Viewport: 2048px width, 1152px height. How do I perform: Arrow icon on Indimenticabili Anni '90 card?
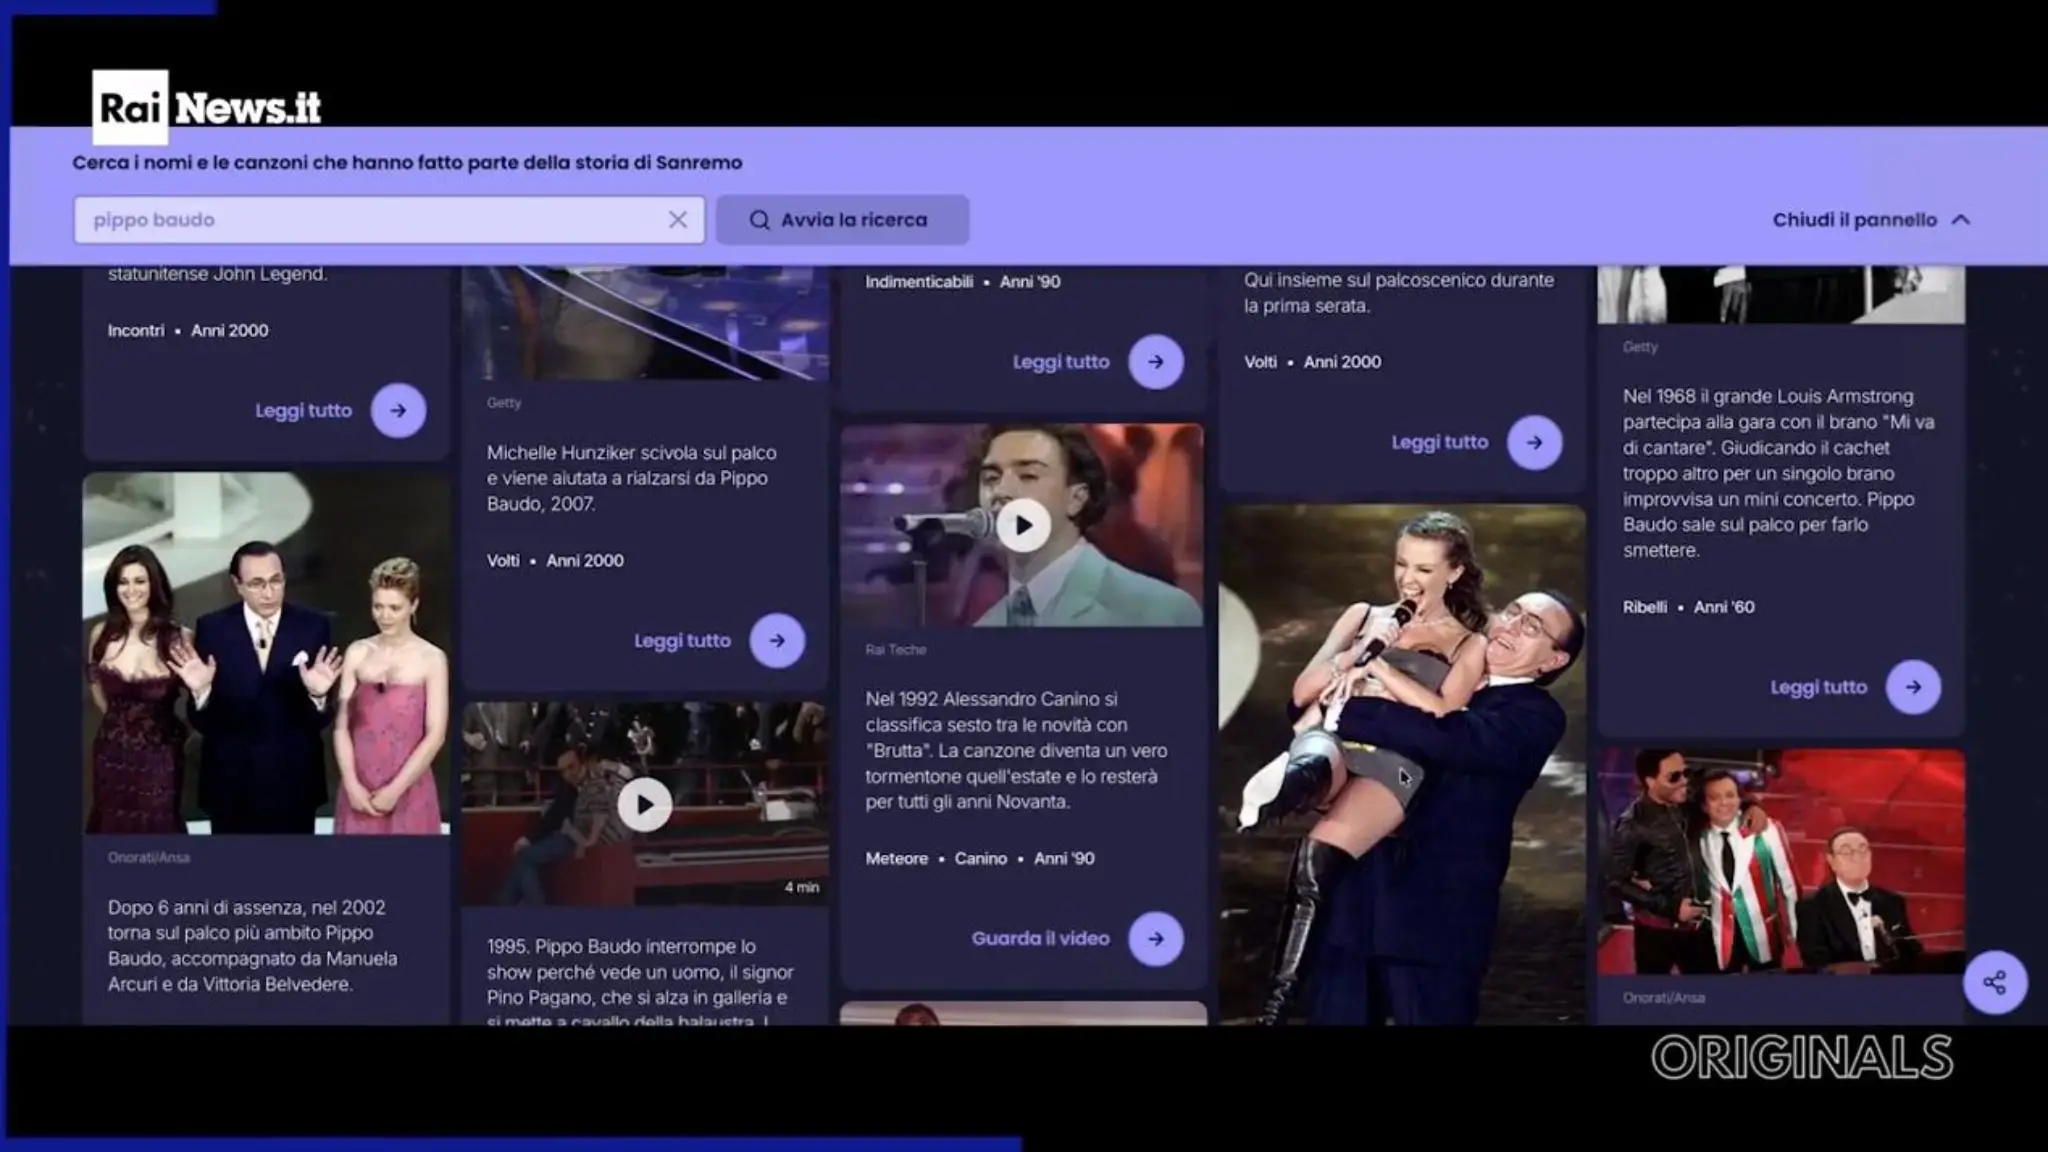[1155, 362]
